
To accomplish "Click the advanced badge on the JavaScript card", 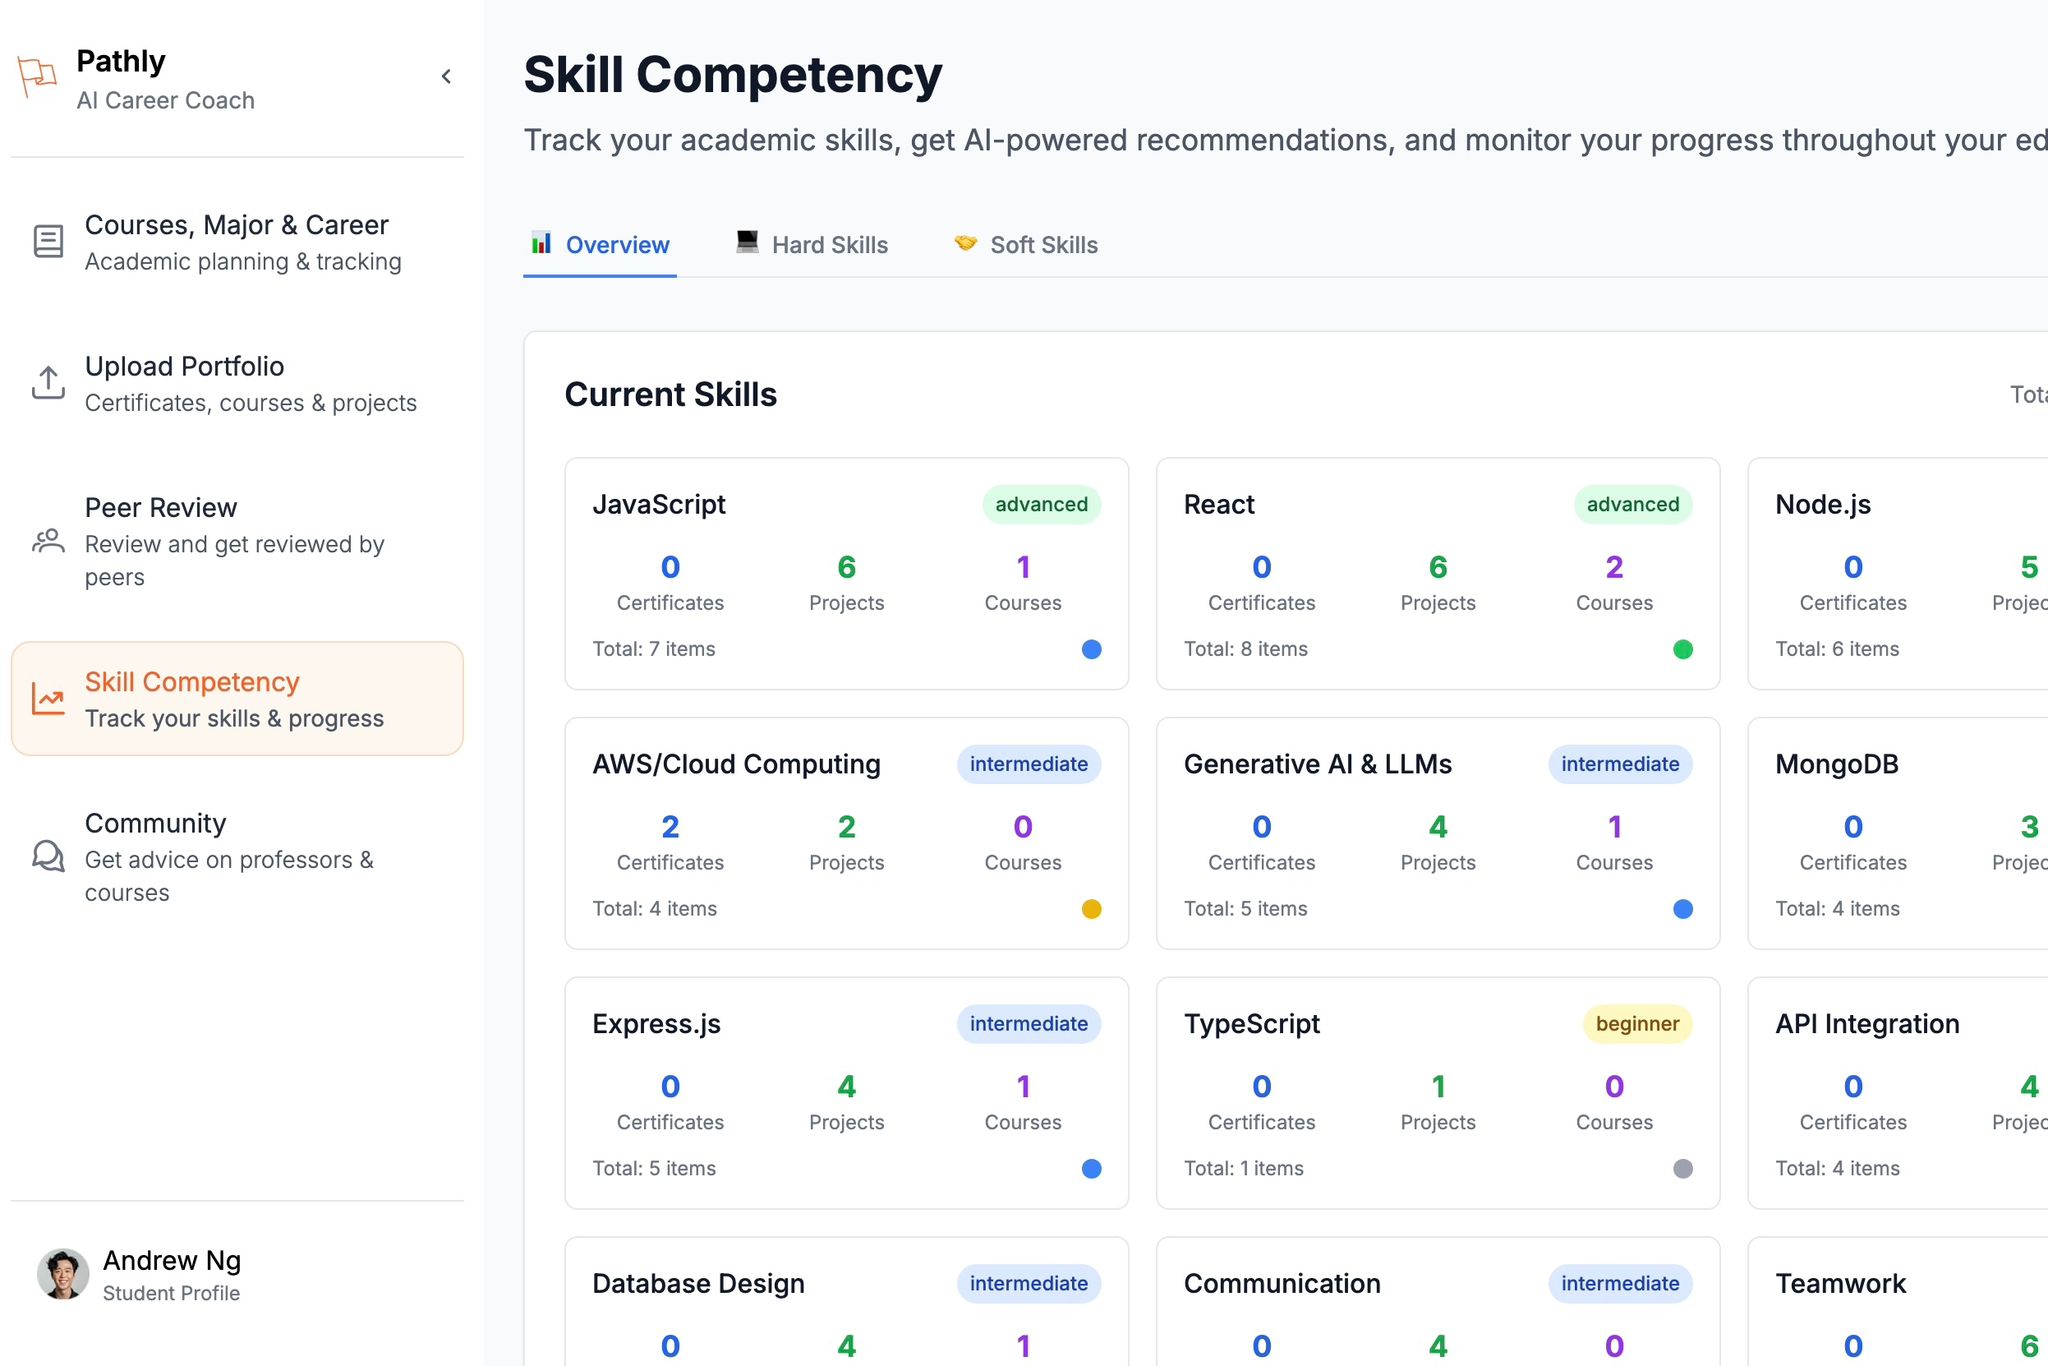I will click(1041, 505).
